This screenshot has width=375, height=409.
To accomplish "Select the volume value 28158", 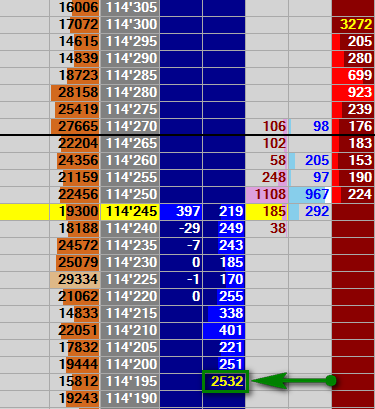I will (75, 92).
